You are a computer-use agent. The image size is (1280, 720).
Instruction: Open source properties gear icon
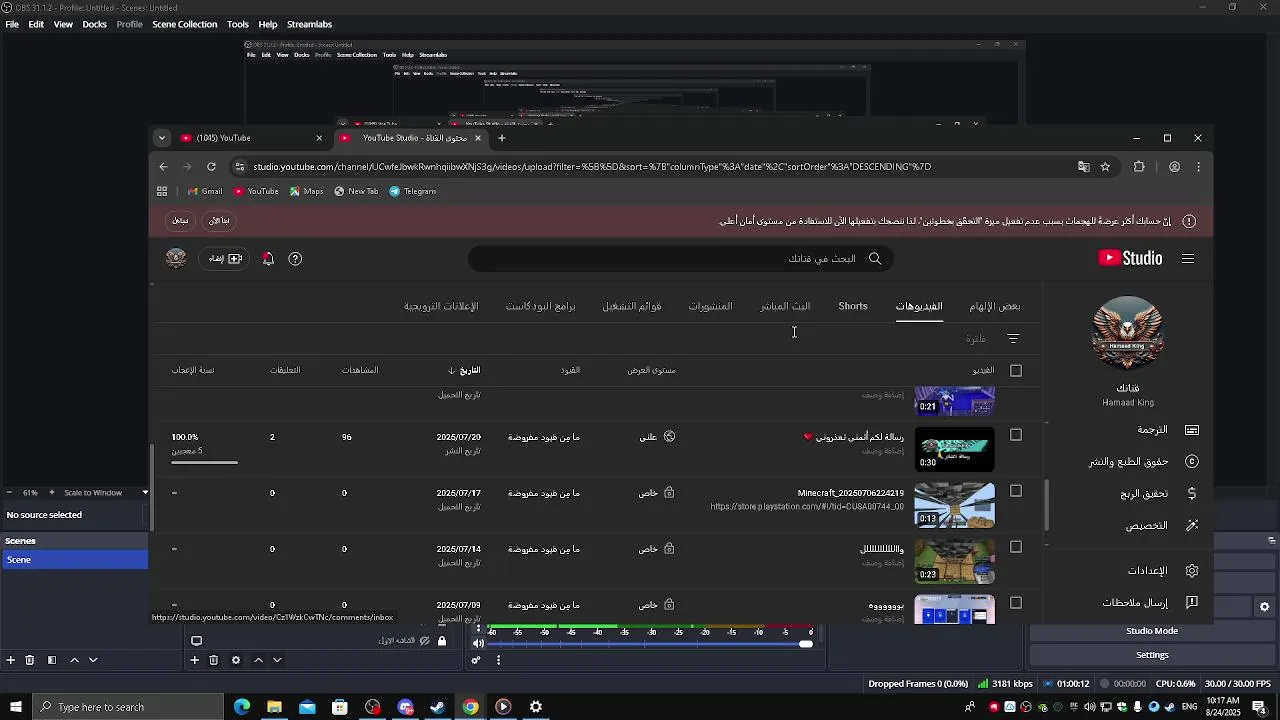click(235, 660)
